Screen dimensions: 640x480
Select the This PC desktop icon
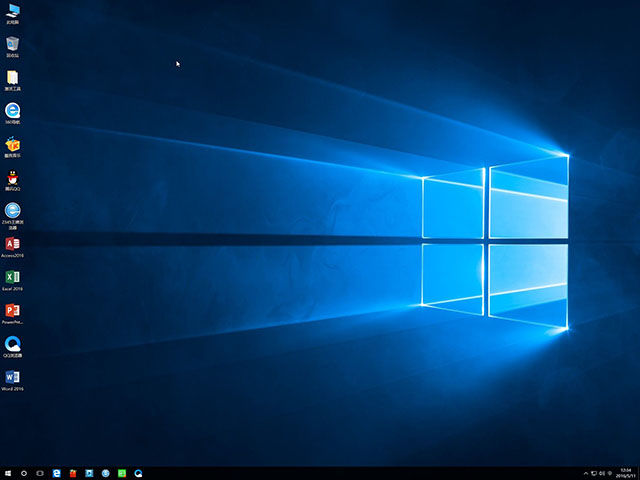[12, 12]
